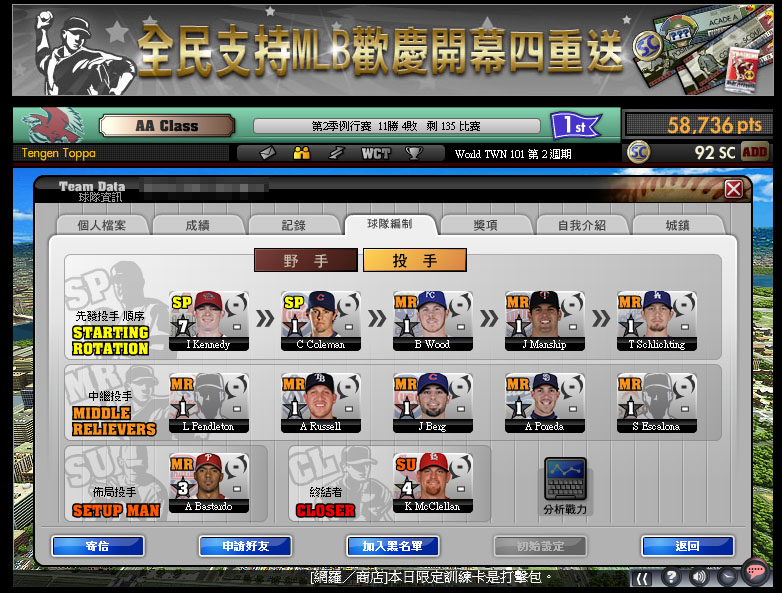Screen dimensions: 782x593
Task: Select the C Coleman player card
Action: [321, 321]
